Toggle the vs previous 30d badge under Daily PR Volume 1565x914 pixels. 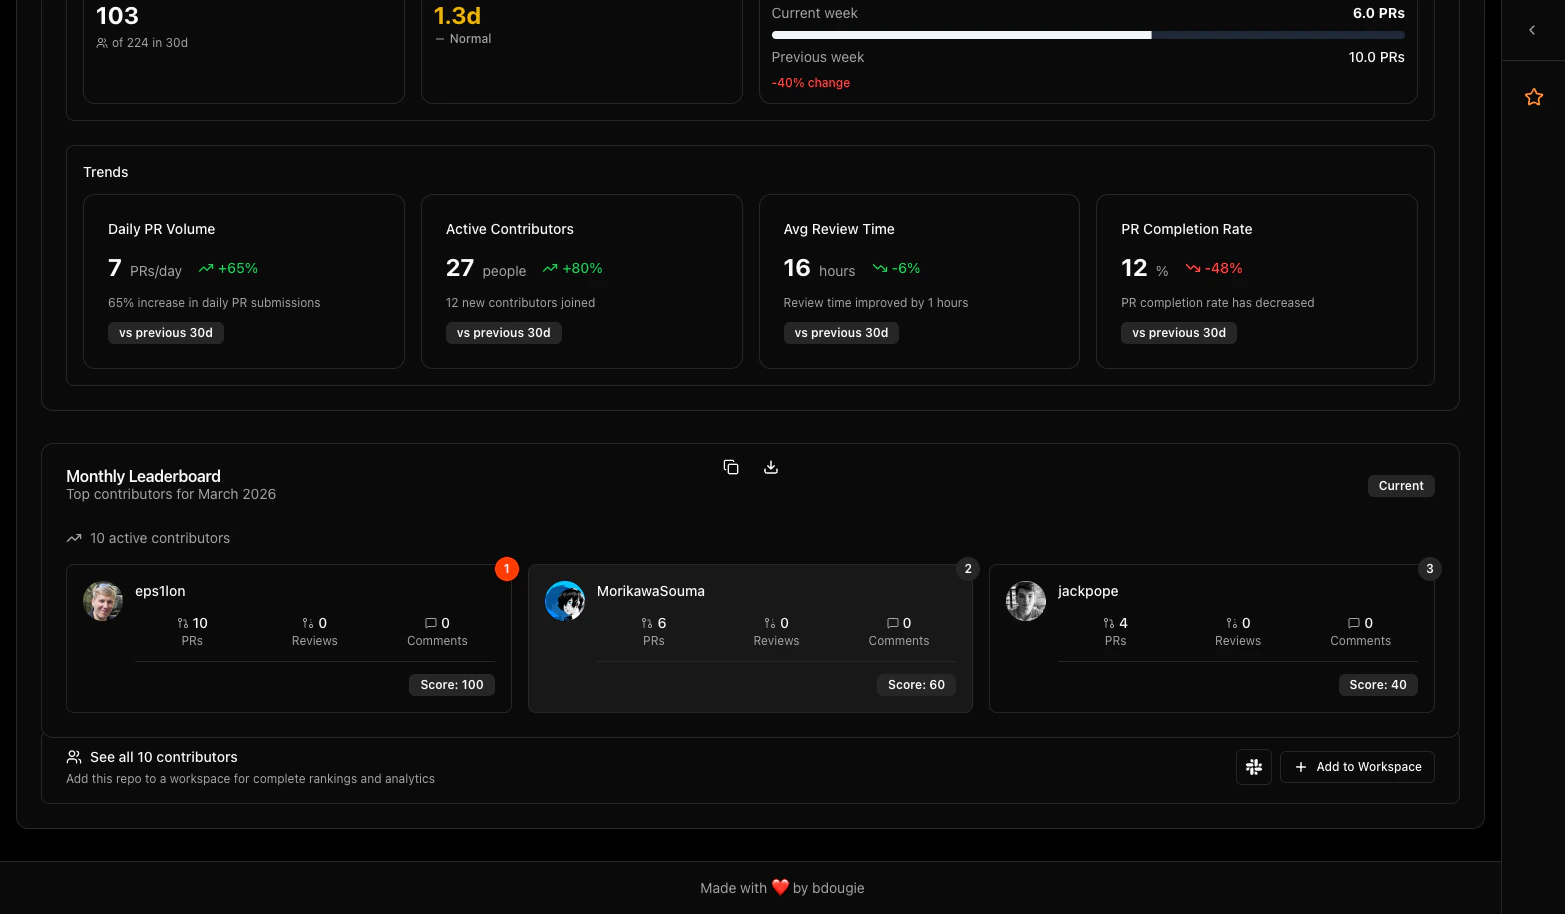click(x=165, y=332)
